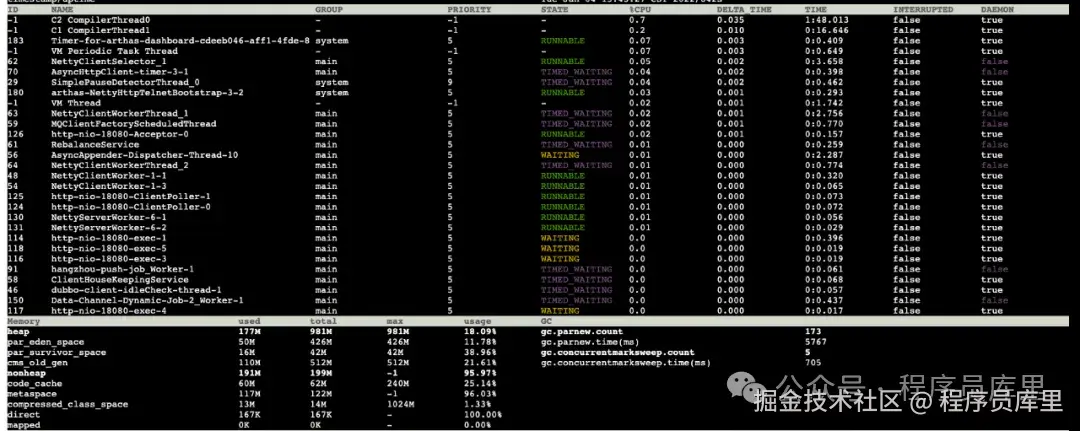Click http-nio-18080-exec-1 thread name

click(x=109, y=238)
